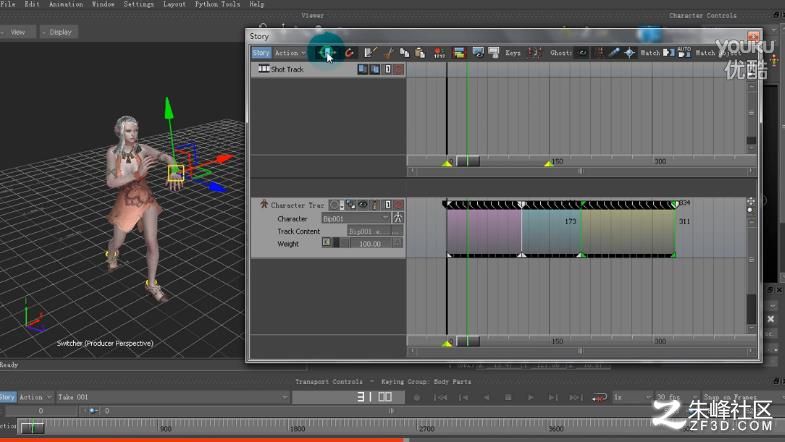
Task: Open the Help menu
Action: point(256,4)
